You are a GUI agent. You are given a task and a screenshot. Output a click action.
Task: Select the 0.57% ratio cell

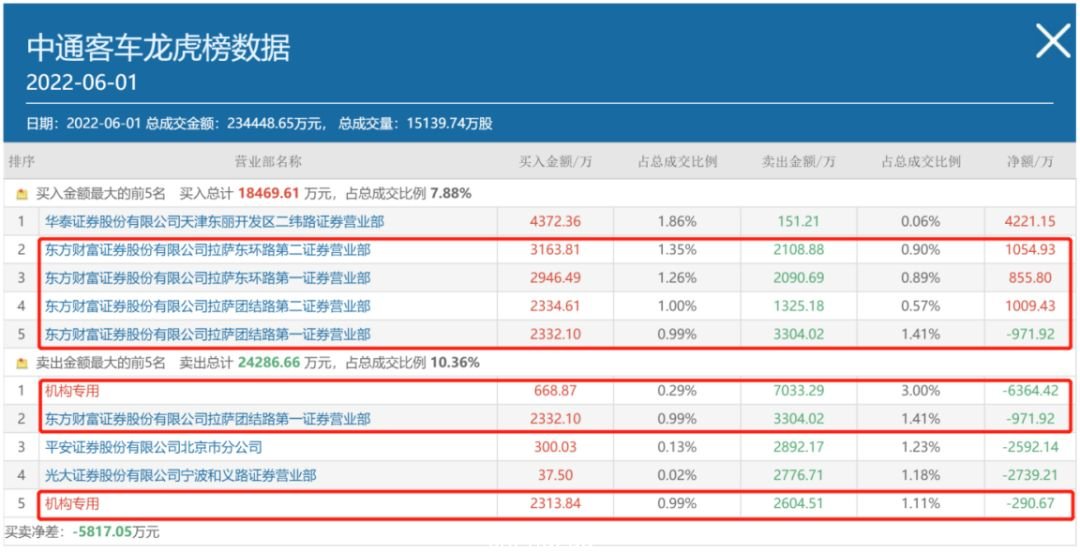point(921,307)
